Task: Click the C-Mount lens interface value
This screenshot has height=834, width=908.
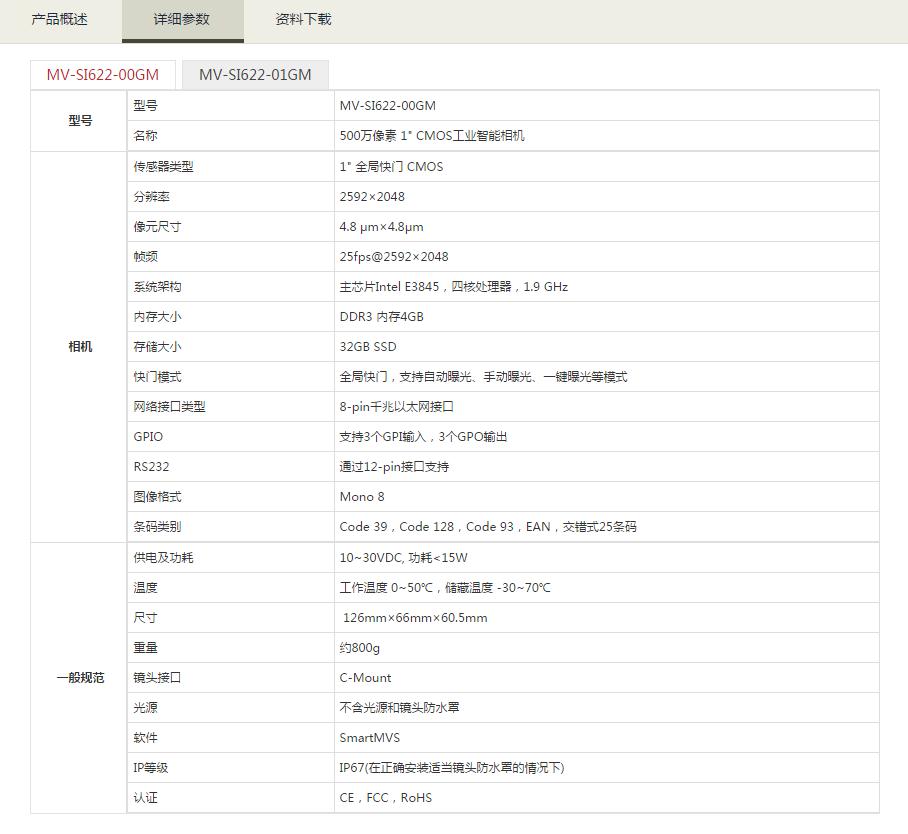Action: [366, 678]
